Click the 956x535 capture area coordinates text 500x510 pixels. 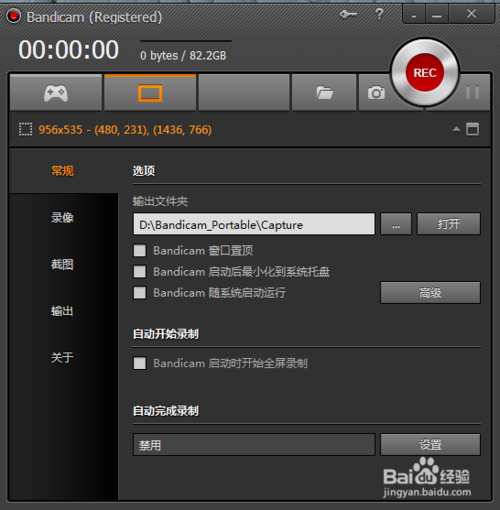(125, 130)
